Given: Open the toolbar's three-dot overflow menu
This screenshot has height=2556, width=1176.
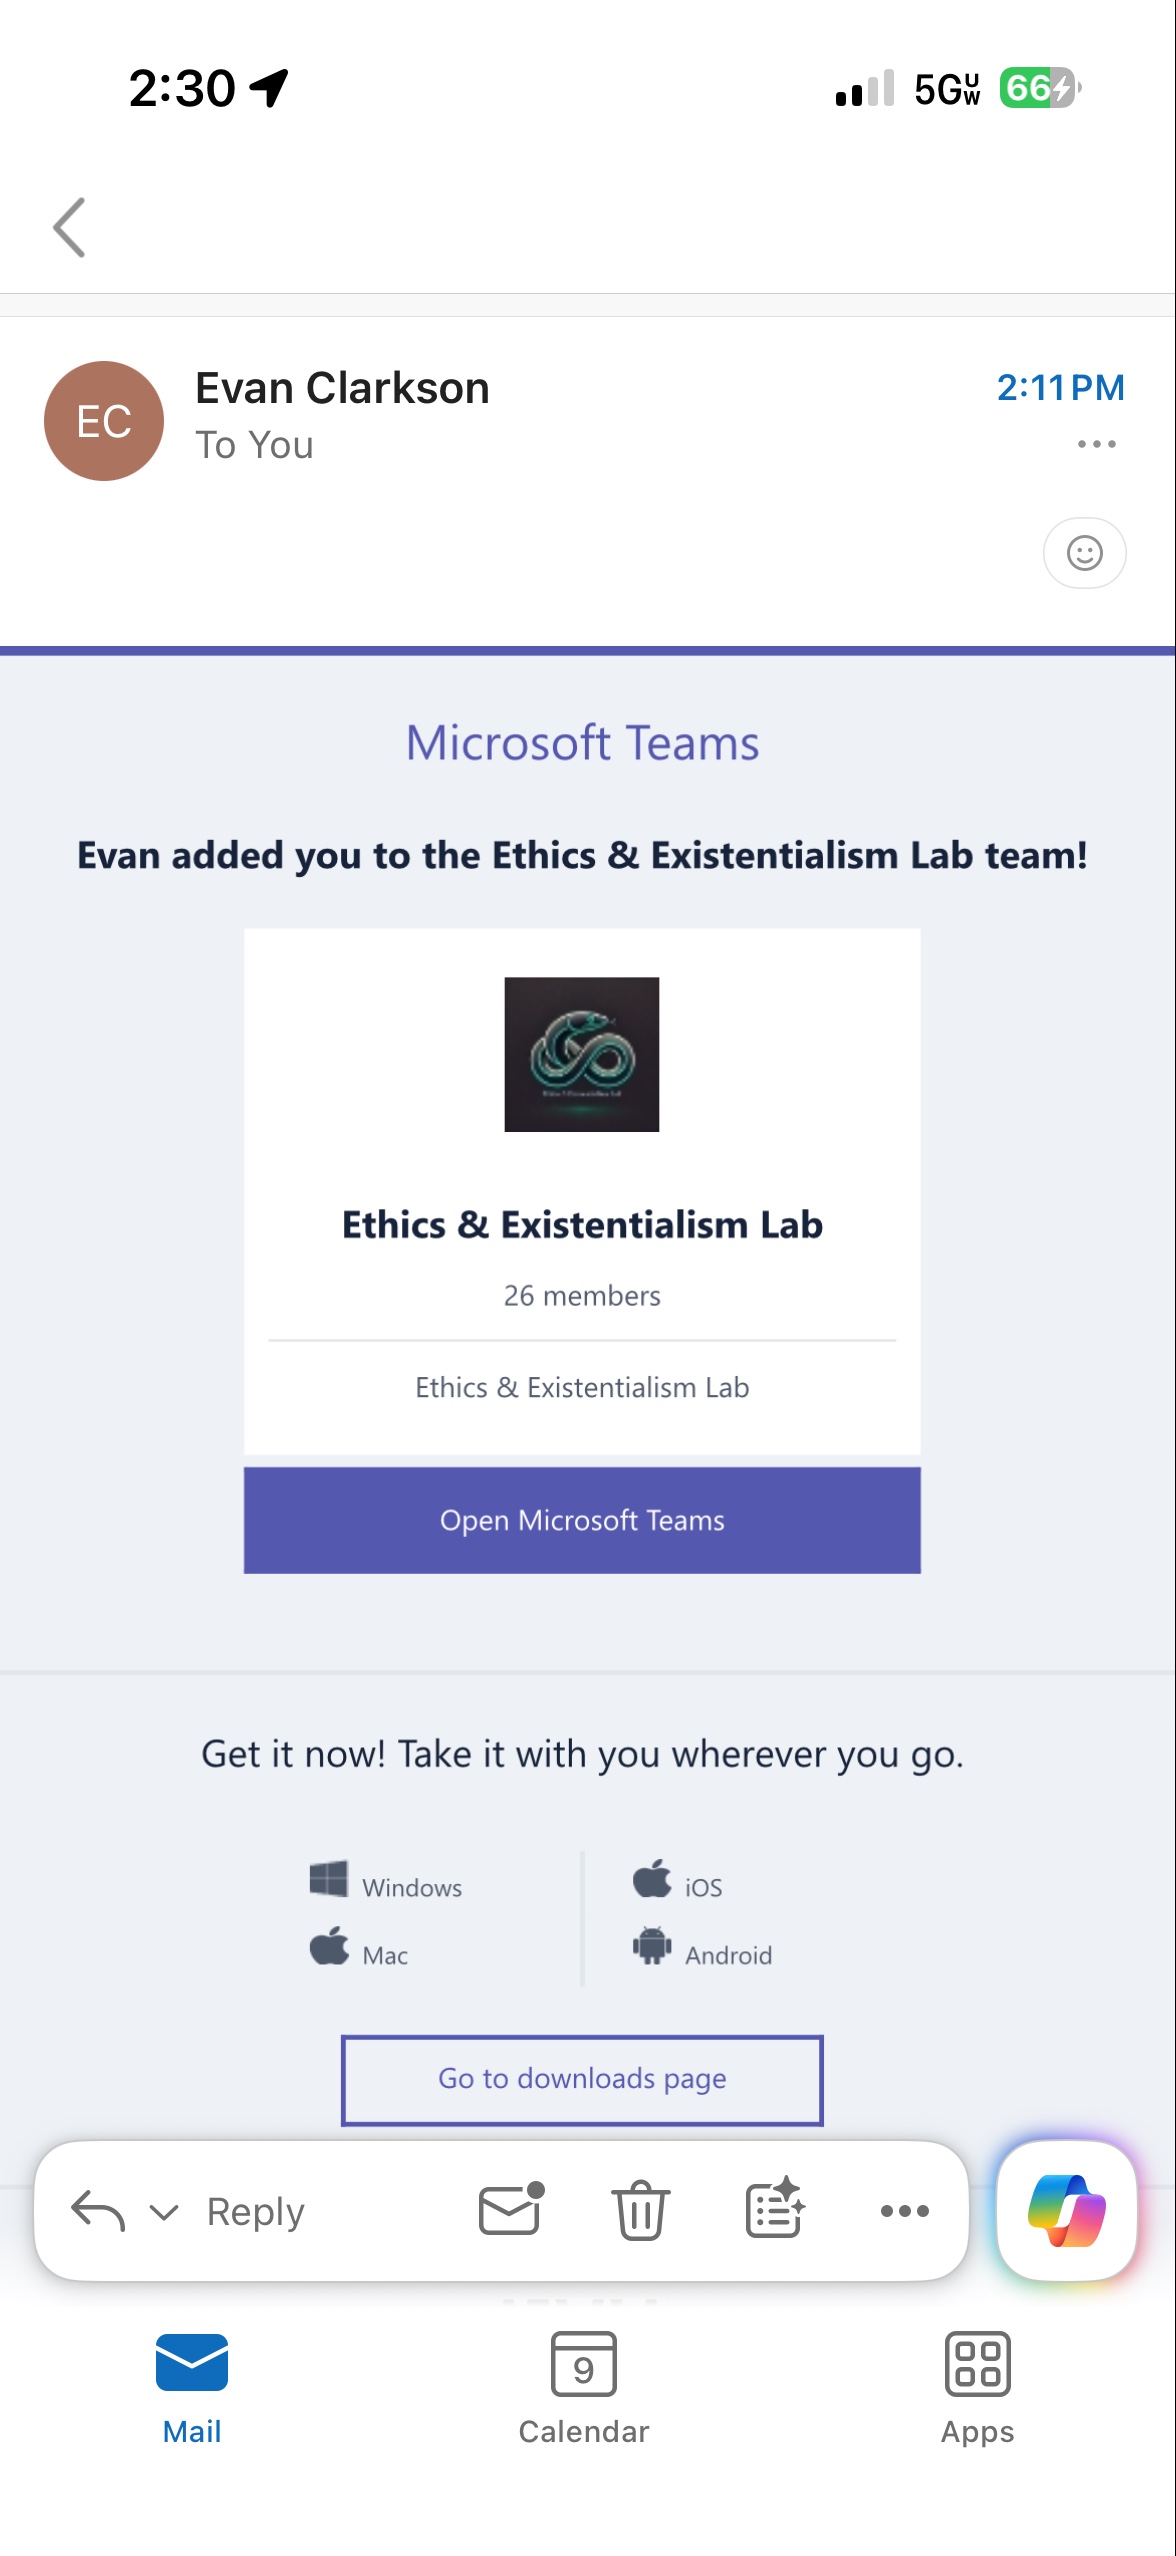Looking at the screenshot, I should pos(904,2211).
